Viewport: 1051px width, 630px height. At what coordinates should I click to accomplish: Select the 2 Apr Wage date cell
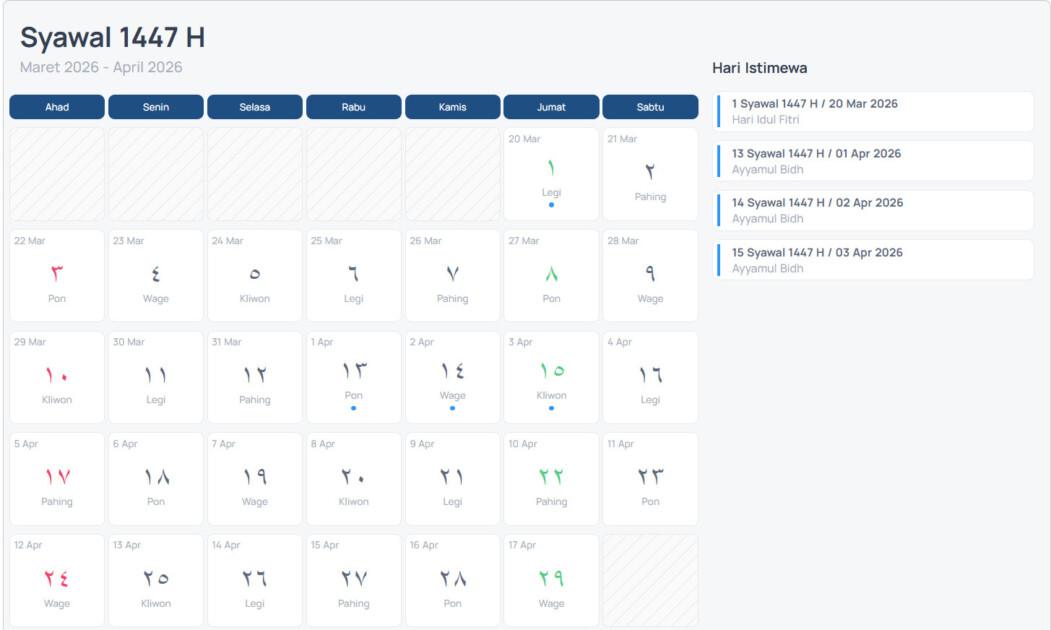[x=452, y=377]
